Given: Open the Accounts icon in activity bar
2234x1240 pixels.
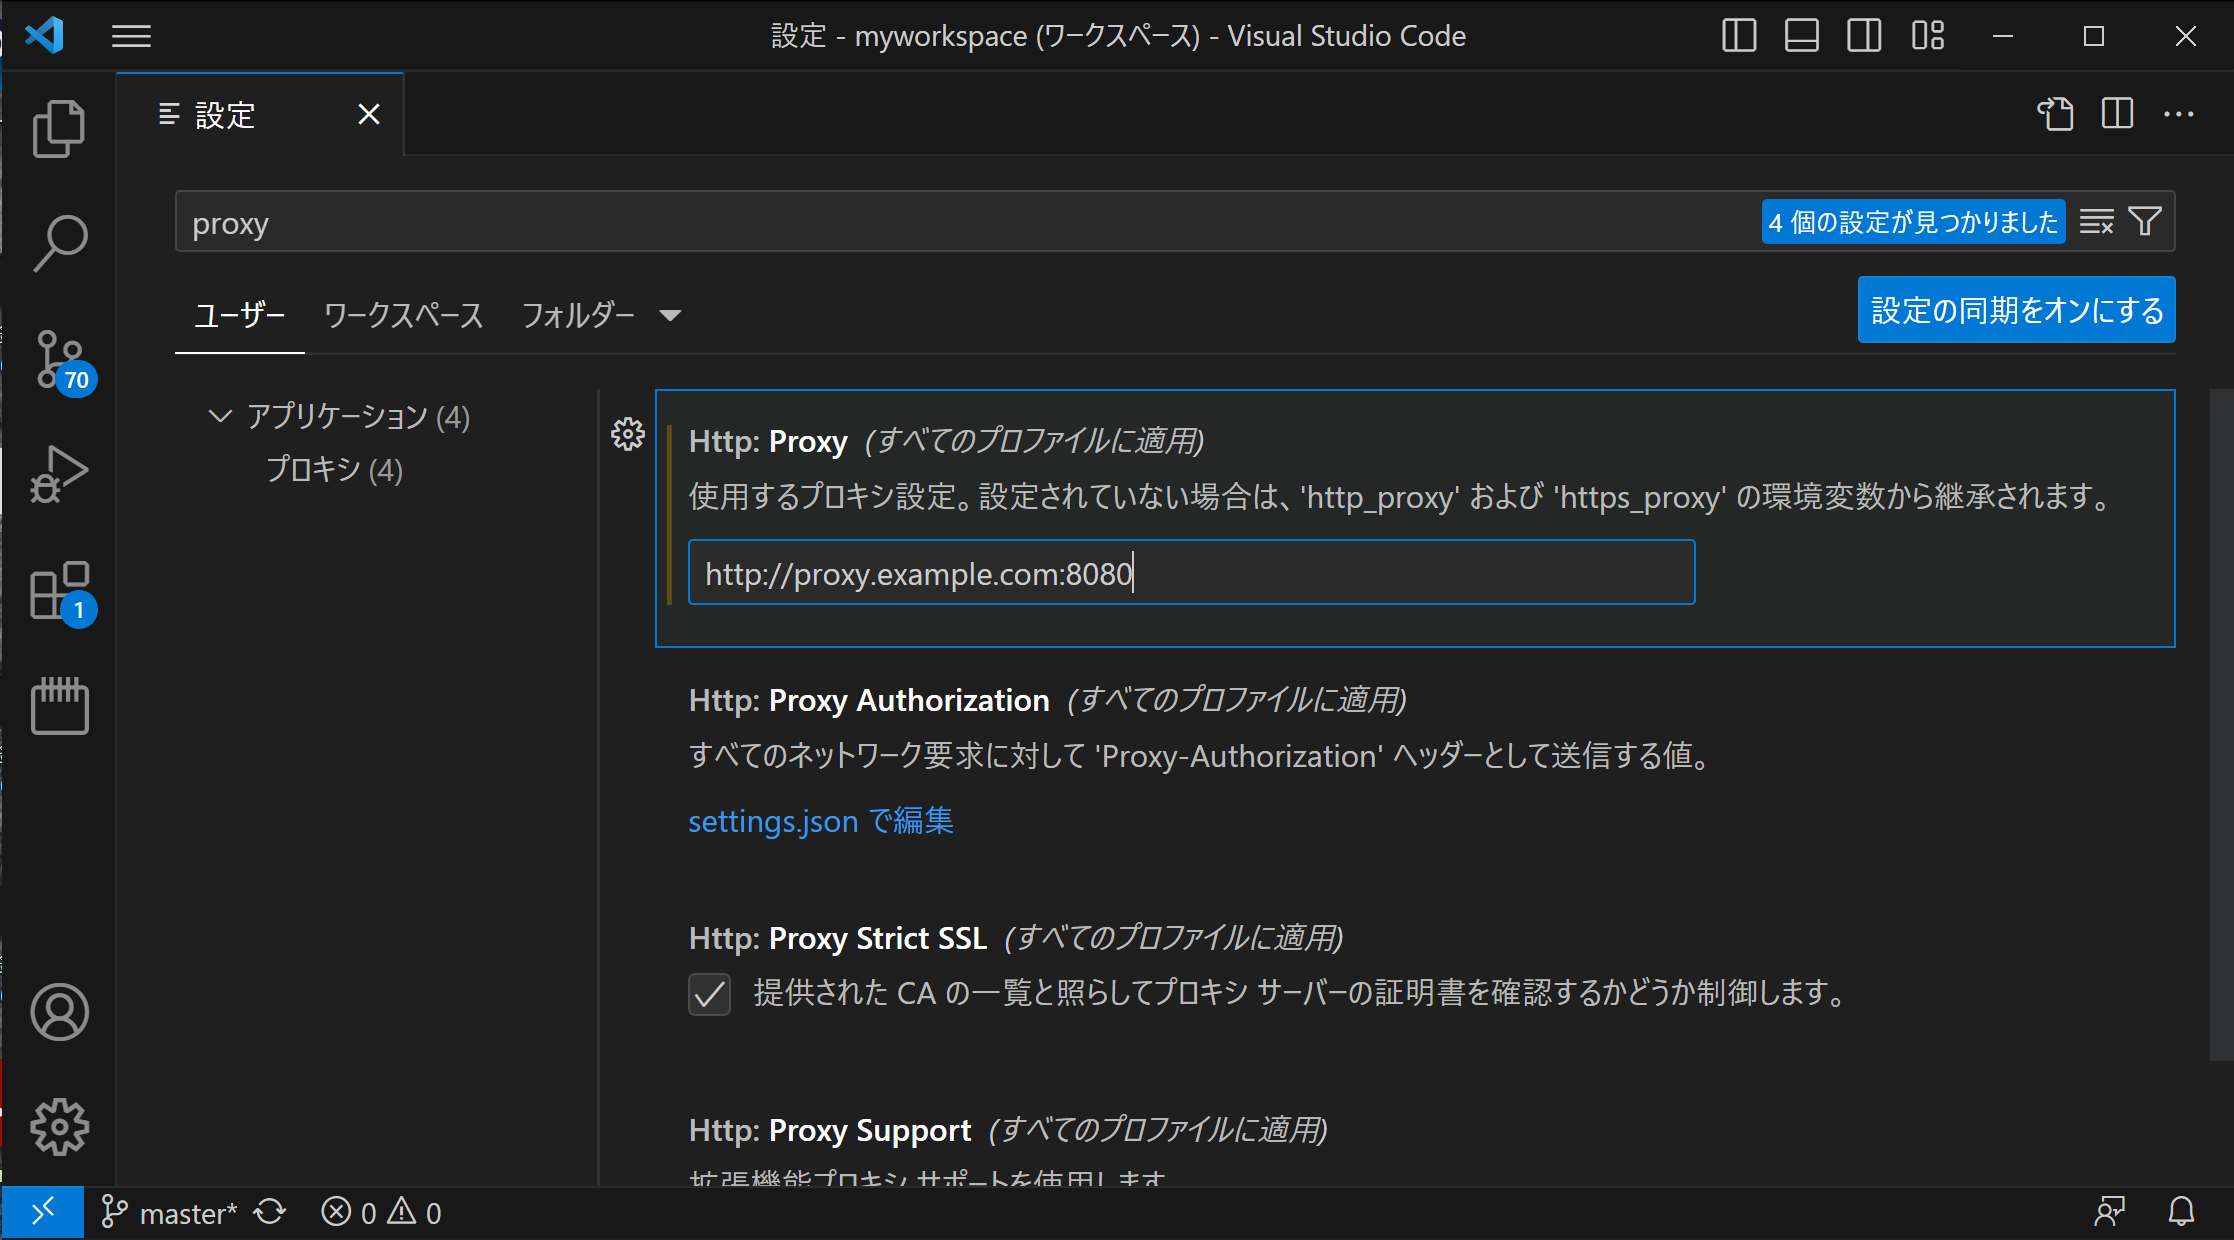Looking at the screenshot, I should click(x=59, y=1012).
